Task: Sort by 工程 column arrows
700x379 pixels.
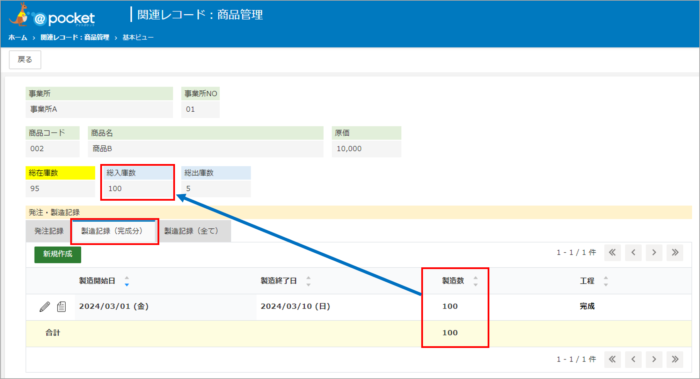Action: click(x=606, y=281)
